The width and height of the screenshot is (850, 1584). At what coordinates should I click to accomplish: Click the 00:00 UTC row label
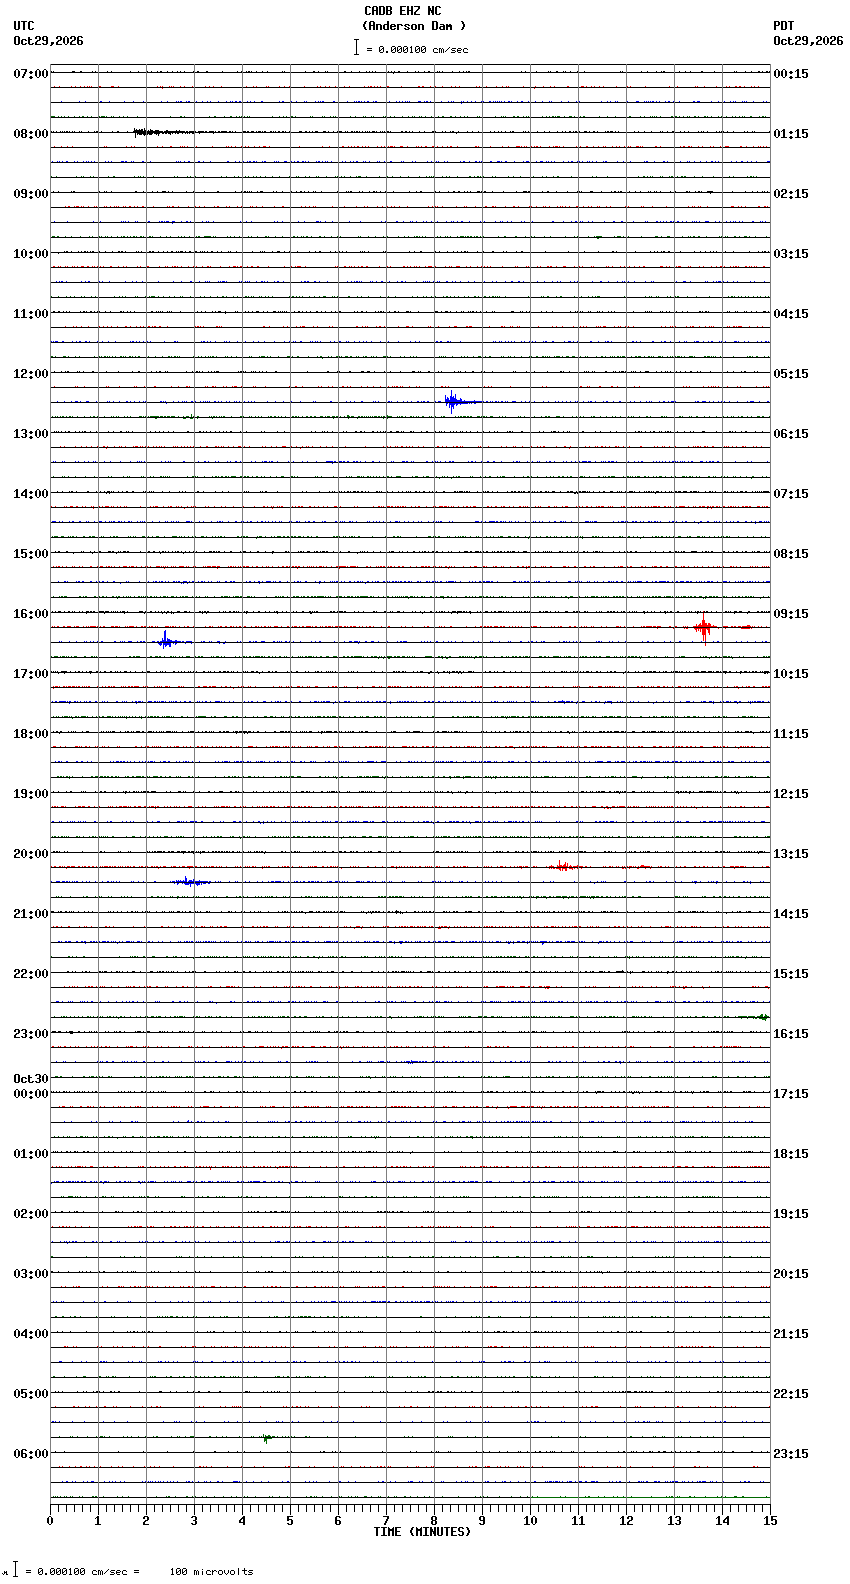click(x=31, y=1094)
